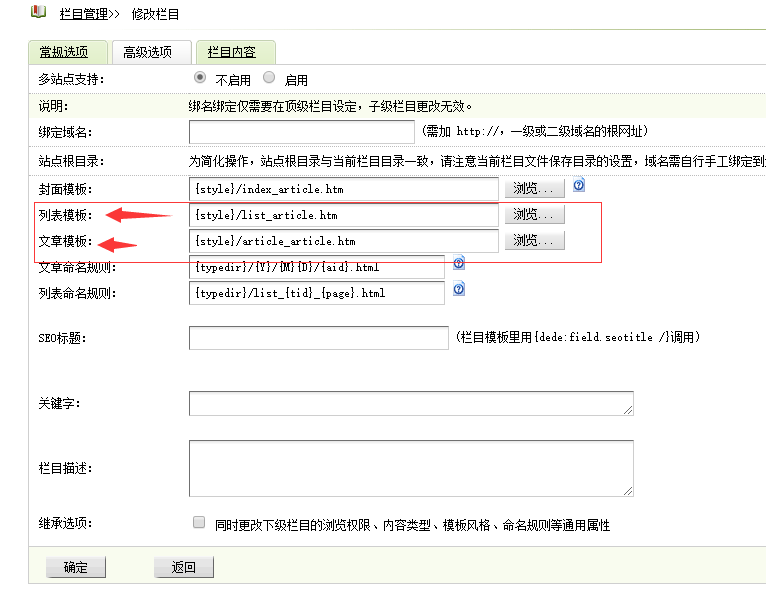Click the help icon beside 列表命名规则 field

(459, 290)
